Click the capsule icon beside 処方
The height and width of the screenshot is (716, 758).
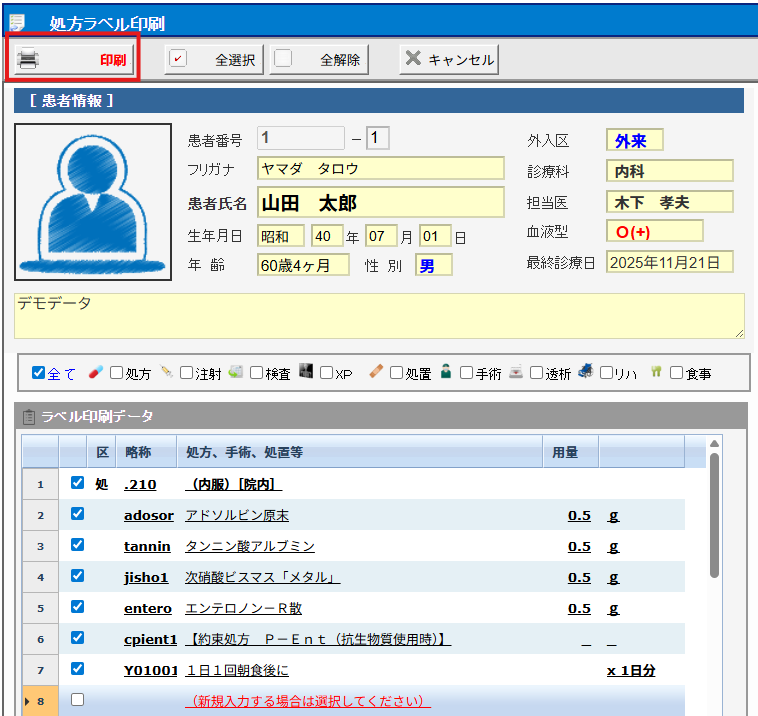[x=95, y=372]
